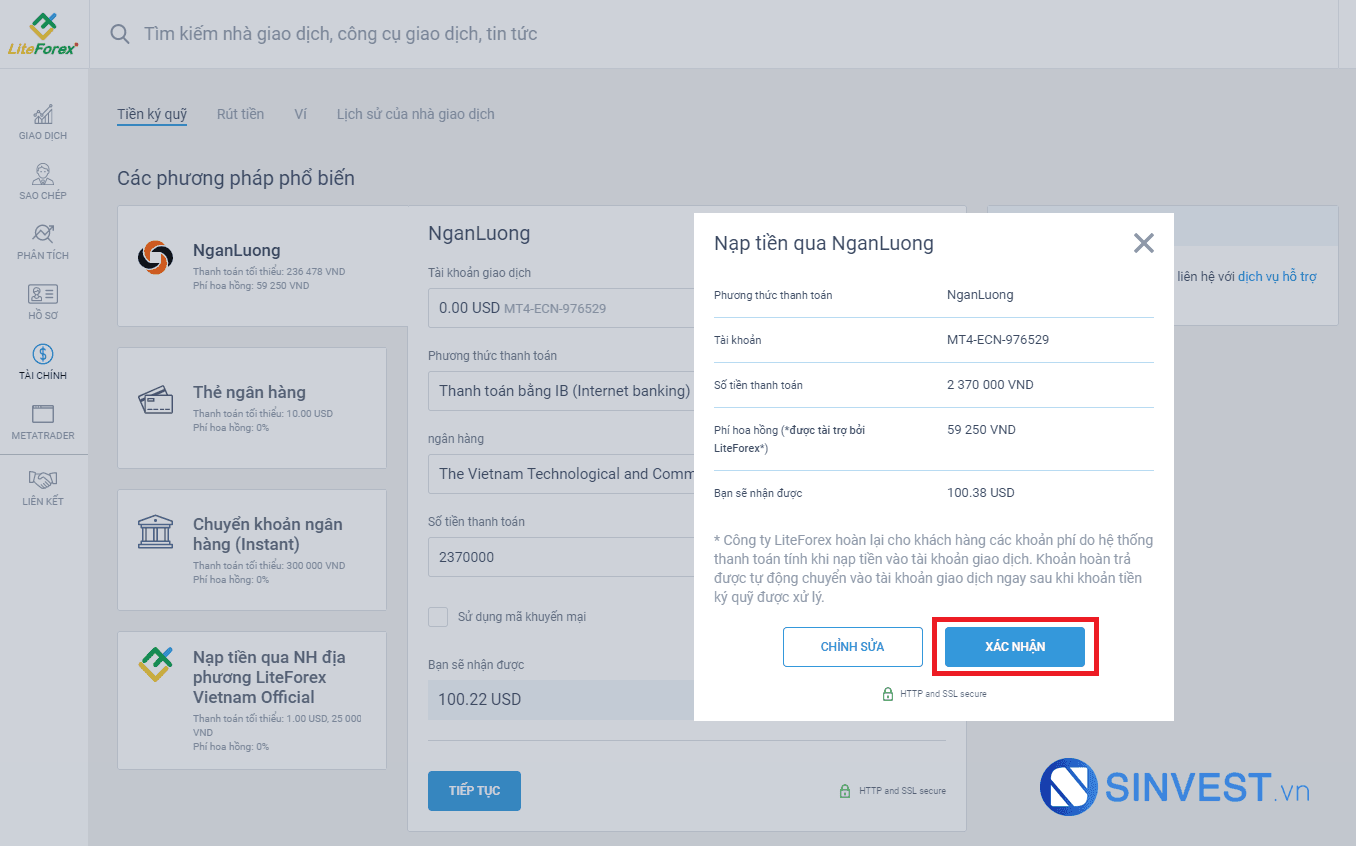Viewport: 1356px width, 846px height.
Task: Click the Chuyển khoản ngân hàng bank icon
Action: tap(155, 533)
